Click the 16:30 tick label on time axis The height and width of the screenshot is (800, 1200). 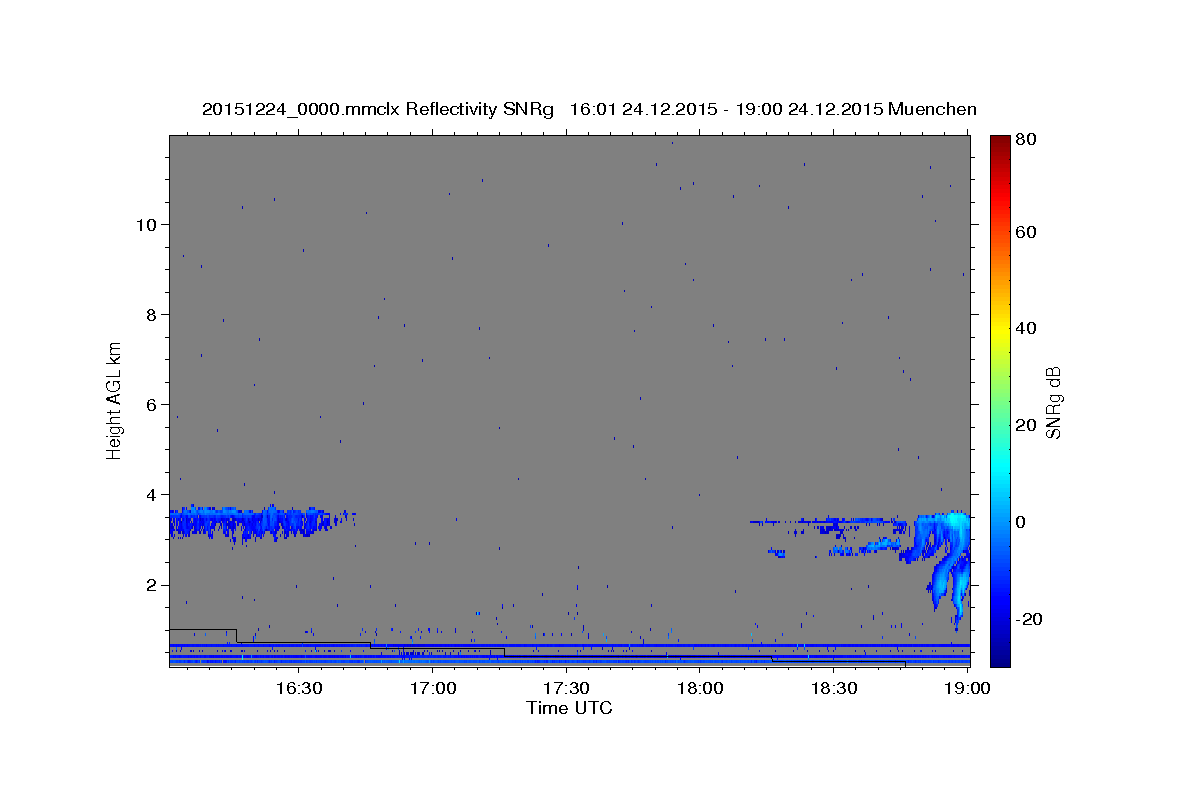click(298, 688)
